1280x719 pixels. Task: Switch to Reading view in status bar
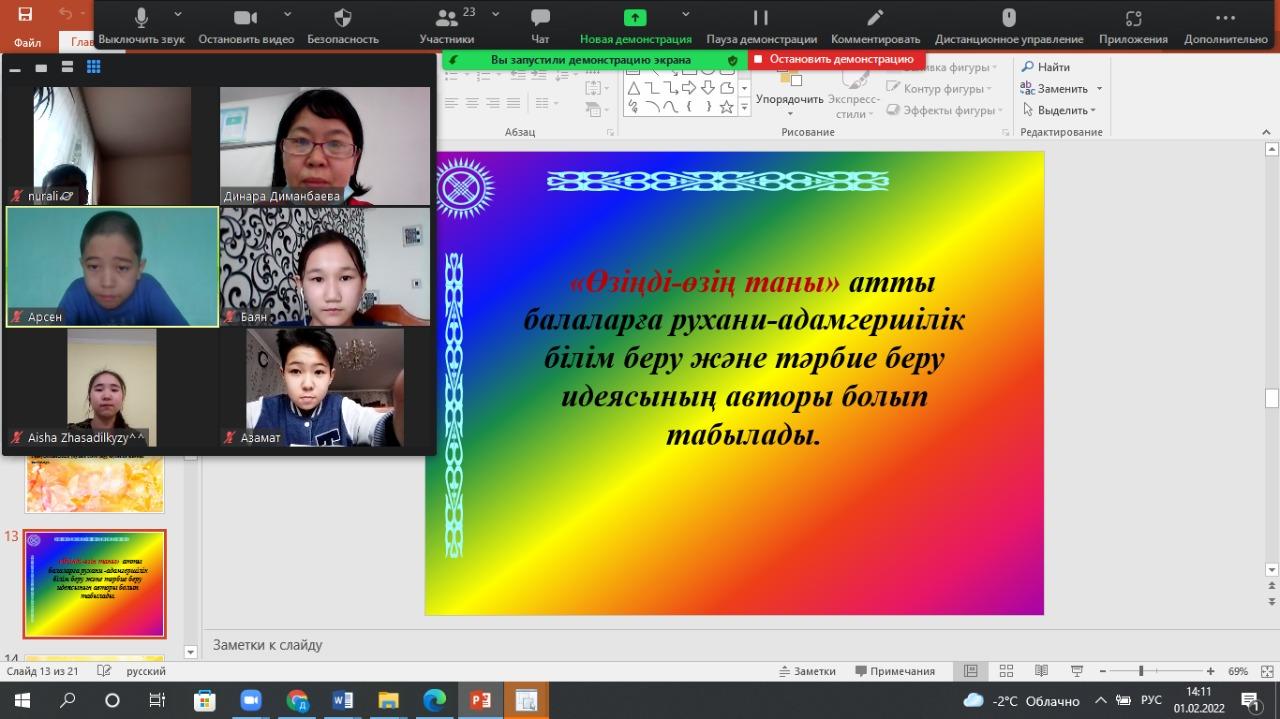point(1041,671)
